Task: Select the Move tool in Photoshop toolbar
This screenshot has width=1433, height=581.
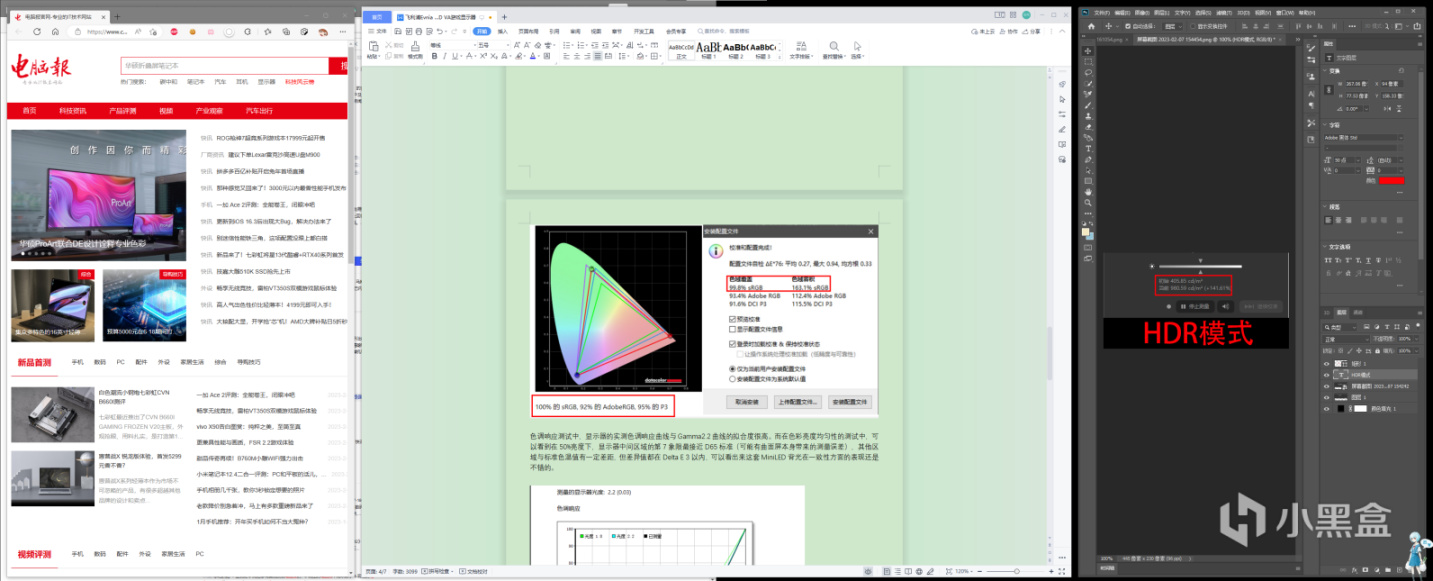Action: 1088,51
